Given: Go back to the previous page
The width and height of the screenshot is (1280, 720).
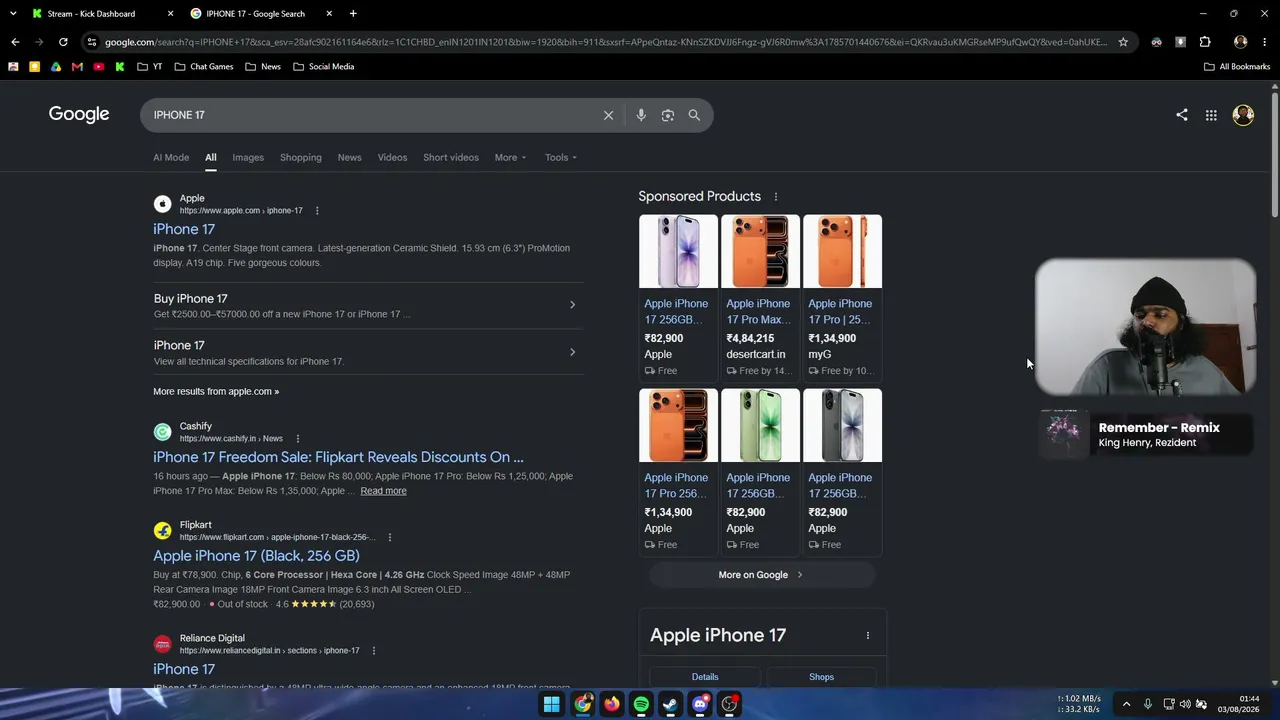Looking at the screenshot, I should 15,42.
